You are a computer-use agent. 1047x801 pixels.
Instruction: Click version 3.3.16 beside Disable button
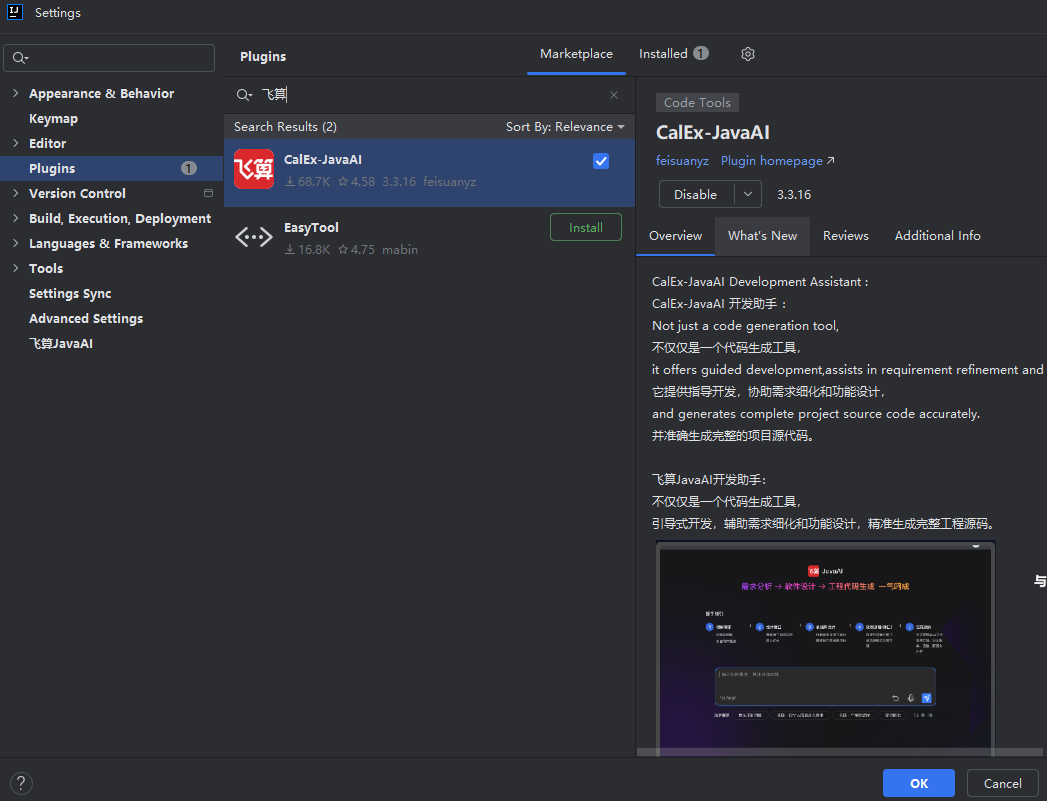(794, 195)
